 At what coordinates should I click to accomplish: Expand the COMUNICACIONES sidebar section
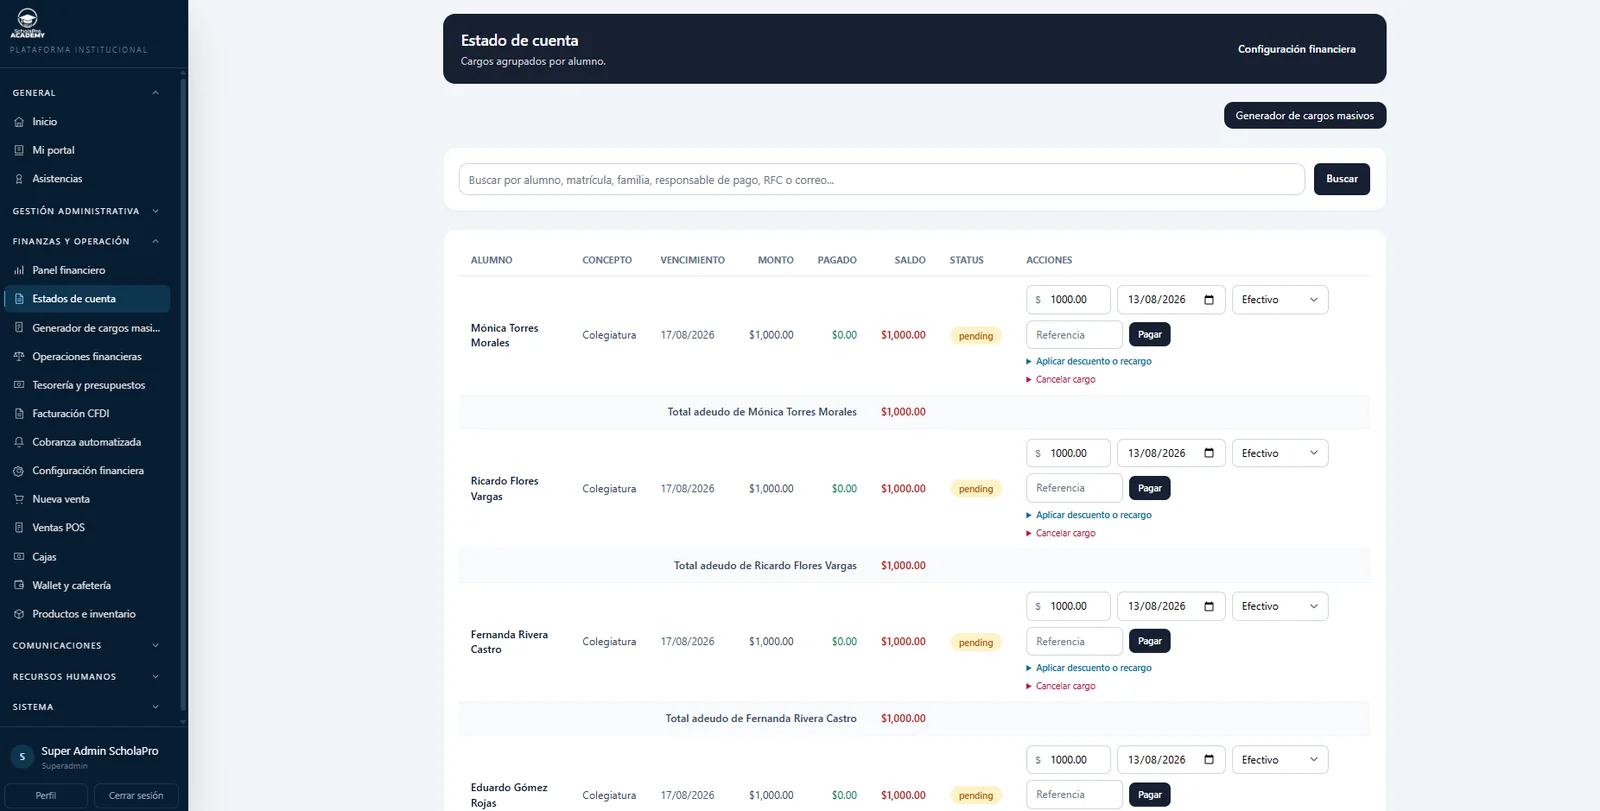coord(85,646)
